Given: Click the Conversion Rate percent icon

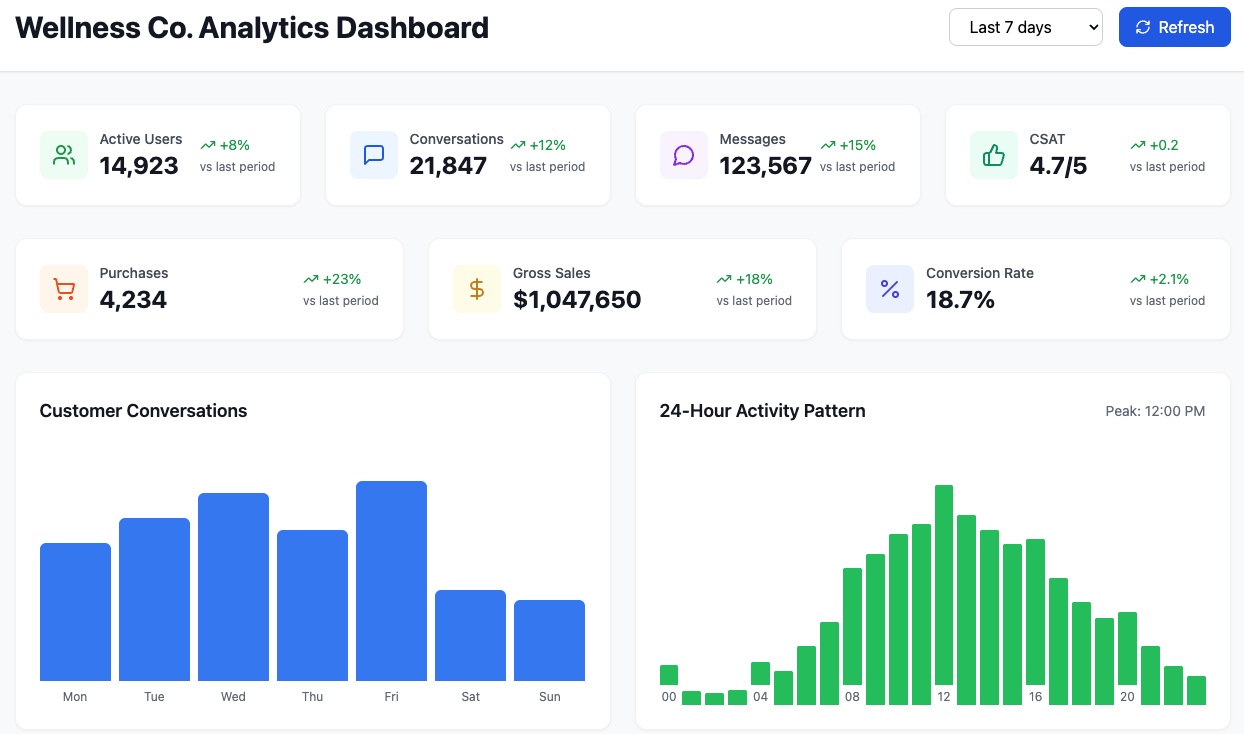Looking at the screenshot, I should 889,288.
